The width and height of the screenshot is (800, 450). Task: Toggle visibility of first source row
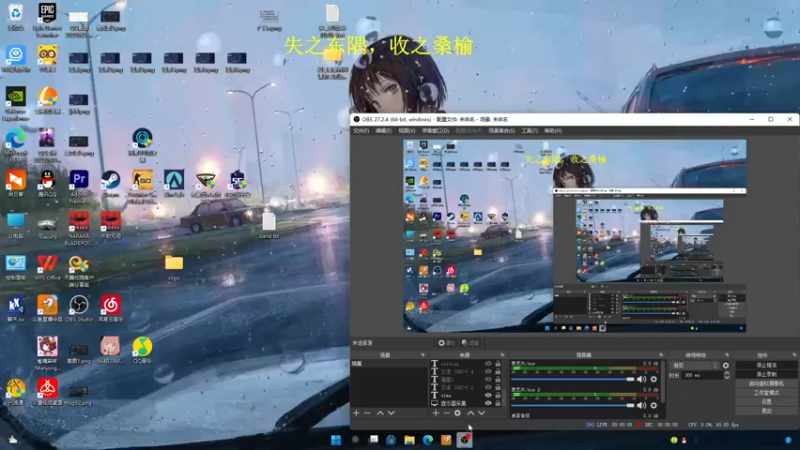pos(488,364)
